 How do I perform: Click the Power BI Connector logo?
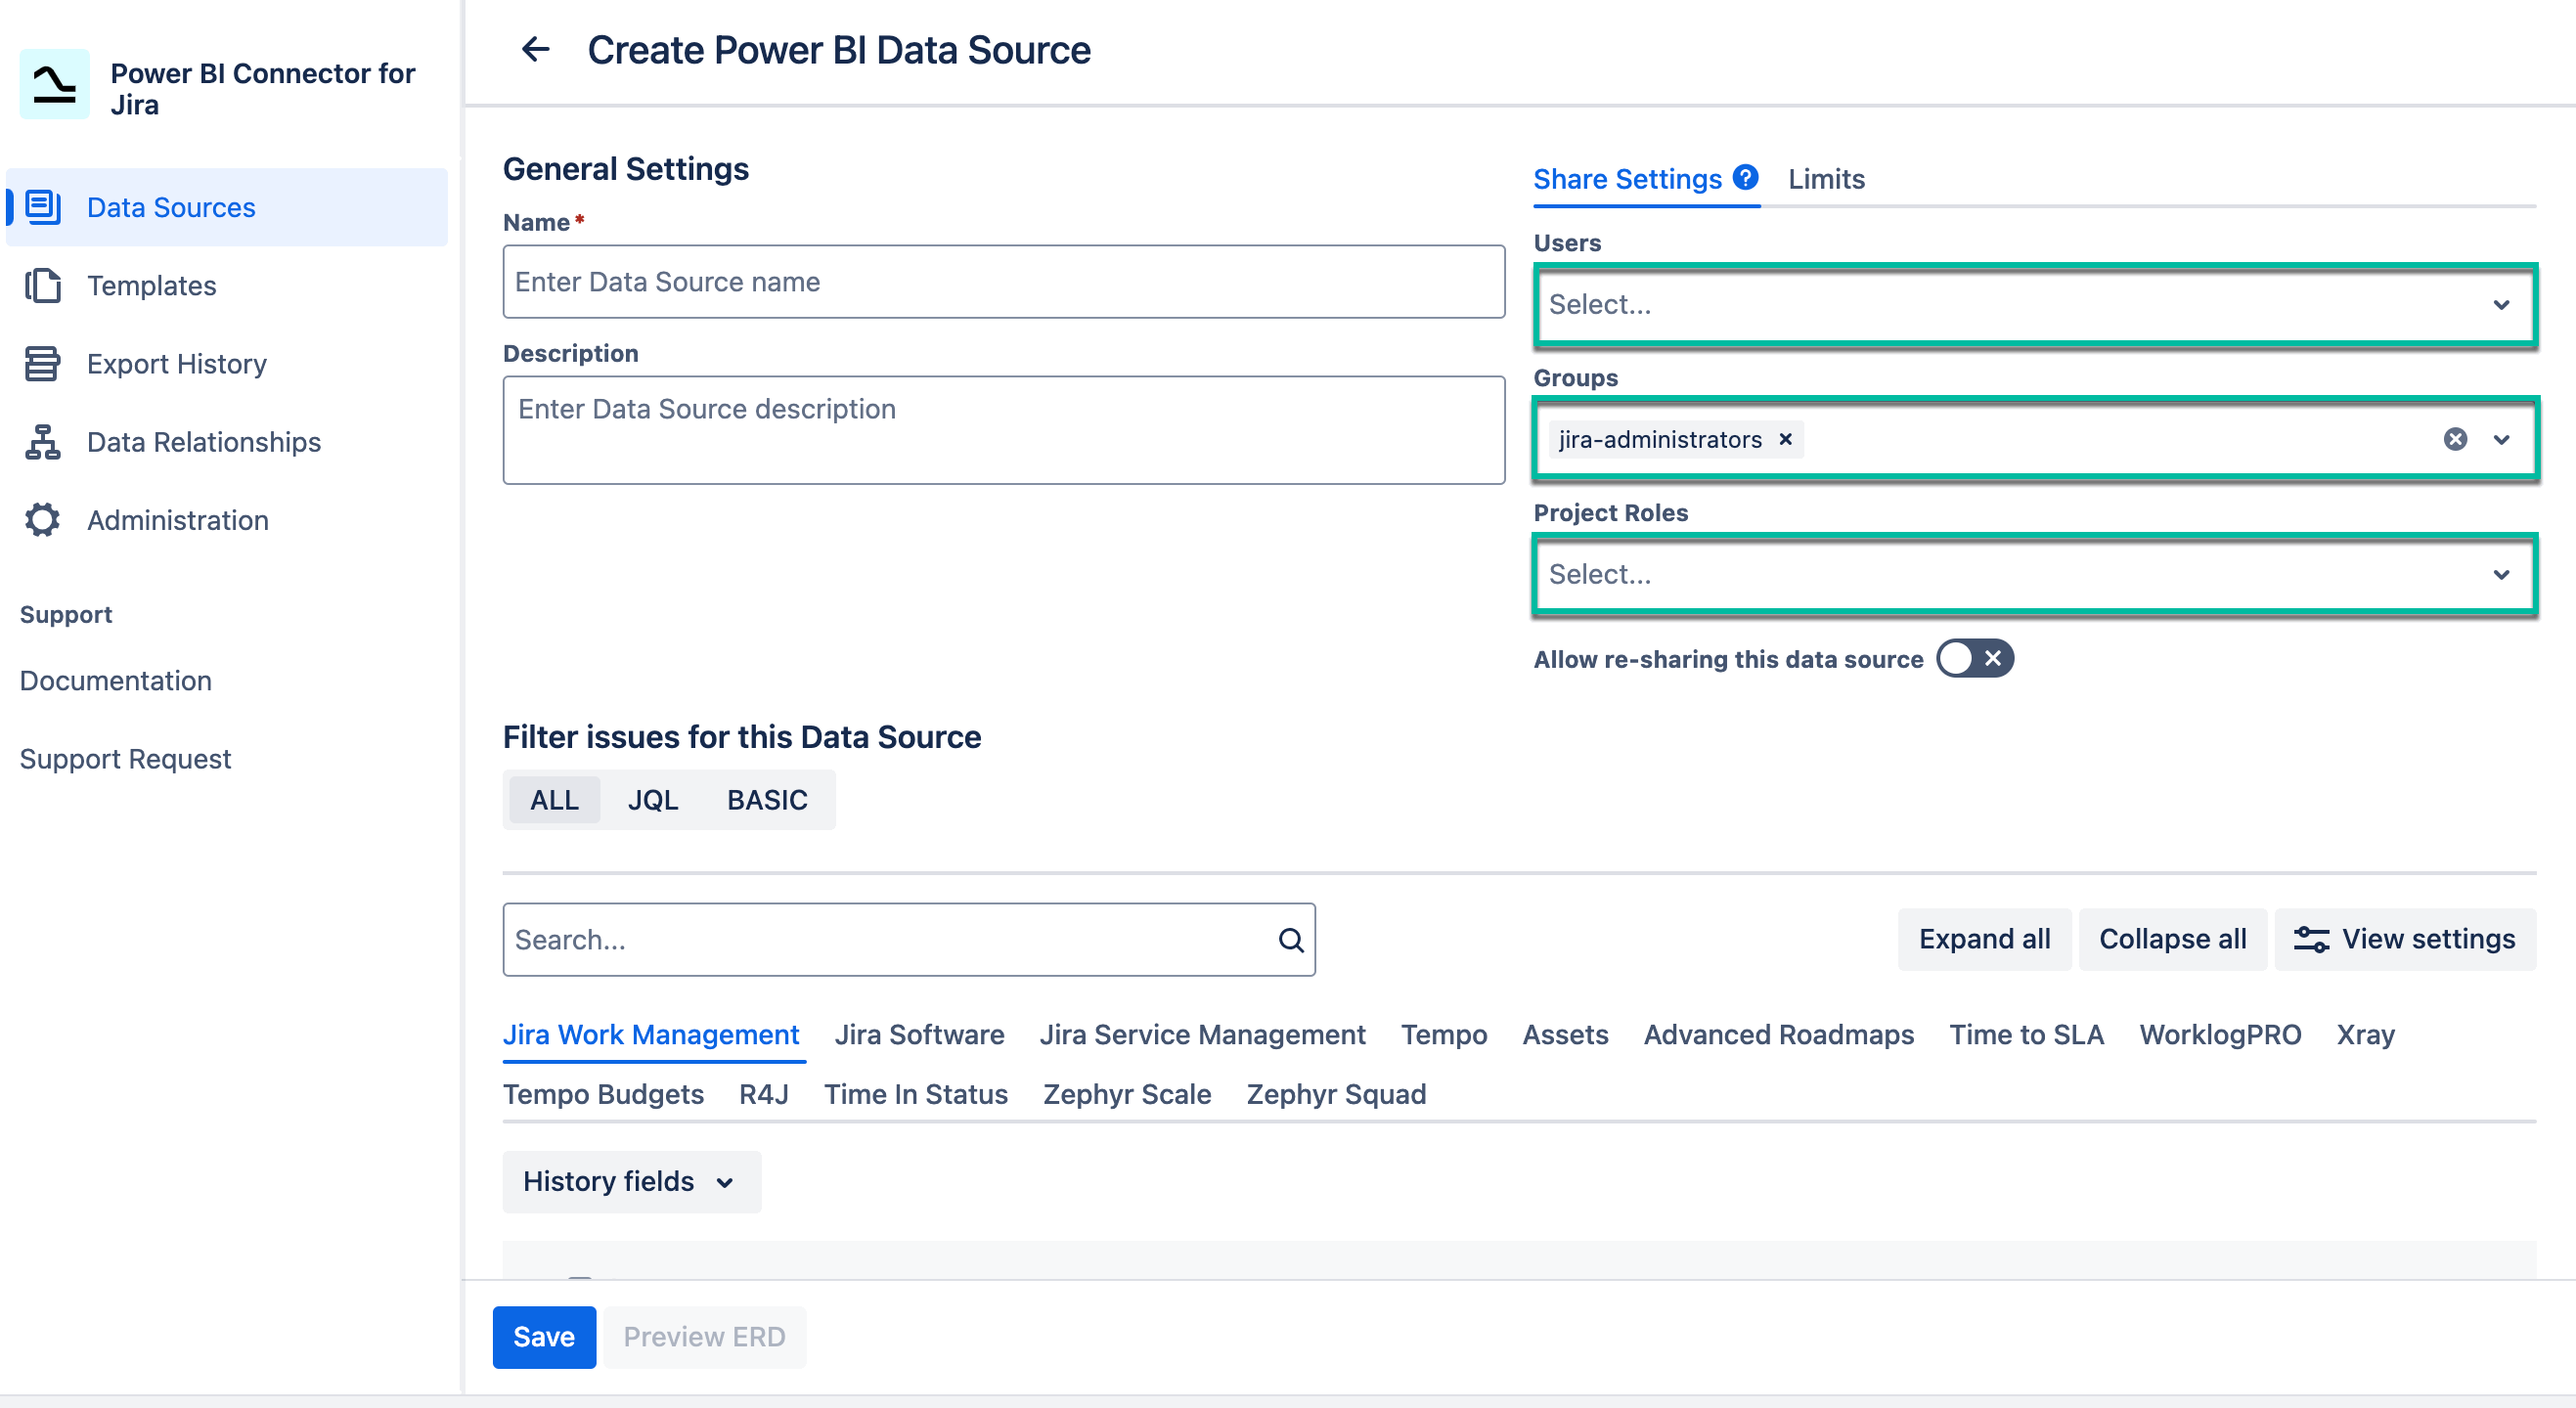point(55,85)
